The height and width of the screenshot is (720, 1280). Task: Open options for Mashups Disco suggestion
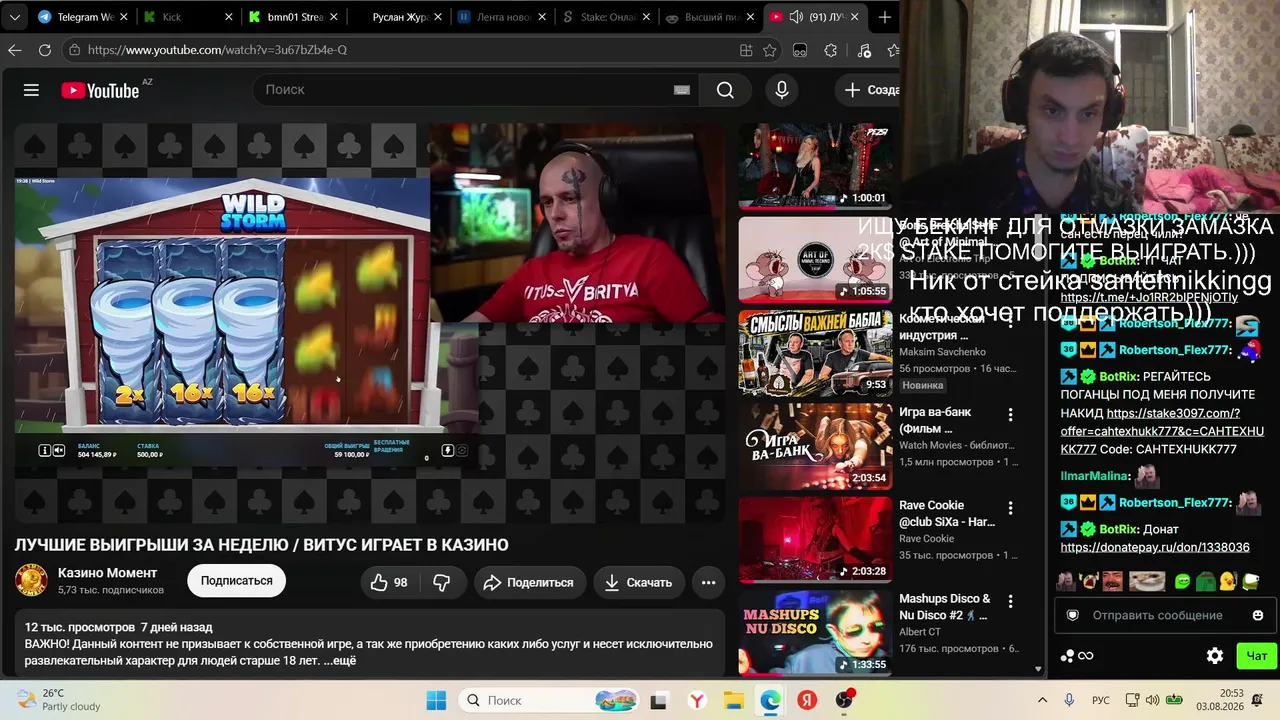(1010, 601)
